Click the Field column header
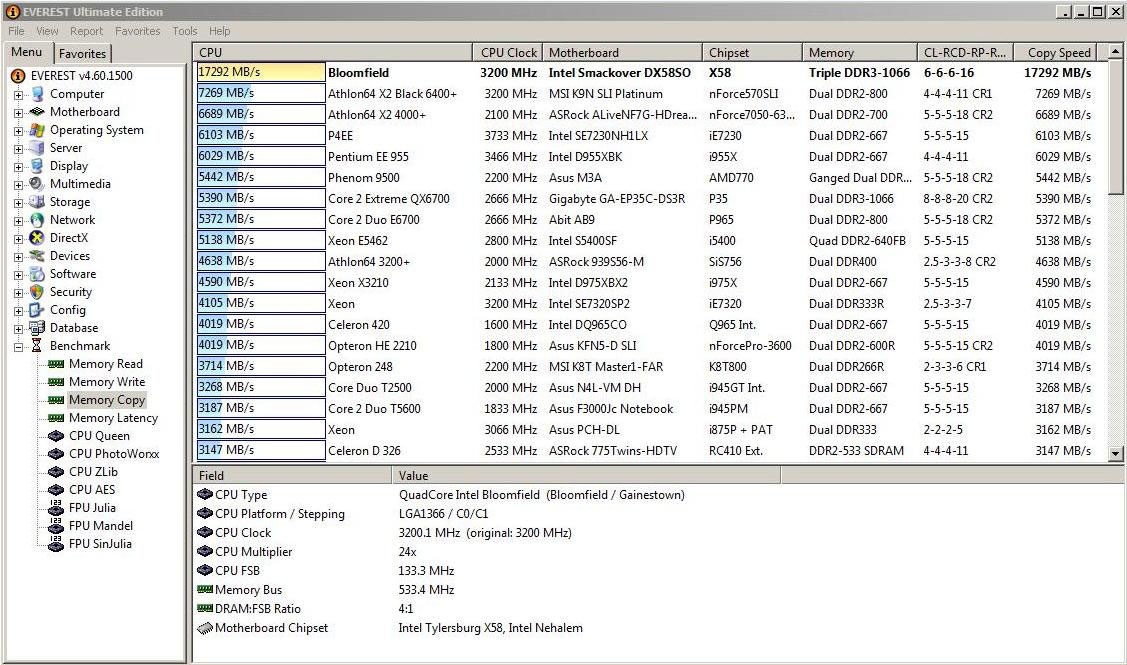This screenshot has height=665, width=1127. tap(293, 475)
